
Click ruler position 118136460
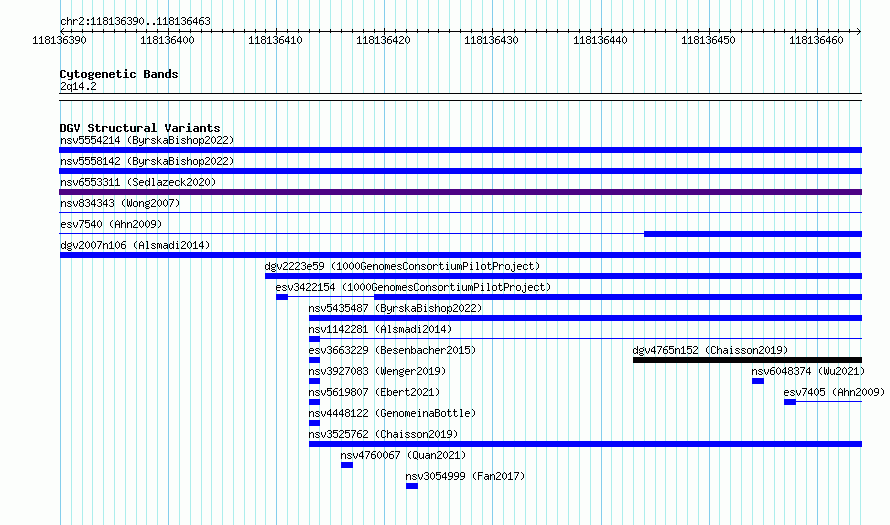pos(816,40)
